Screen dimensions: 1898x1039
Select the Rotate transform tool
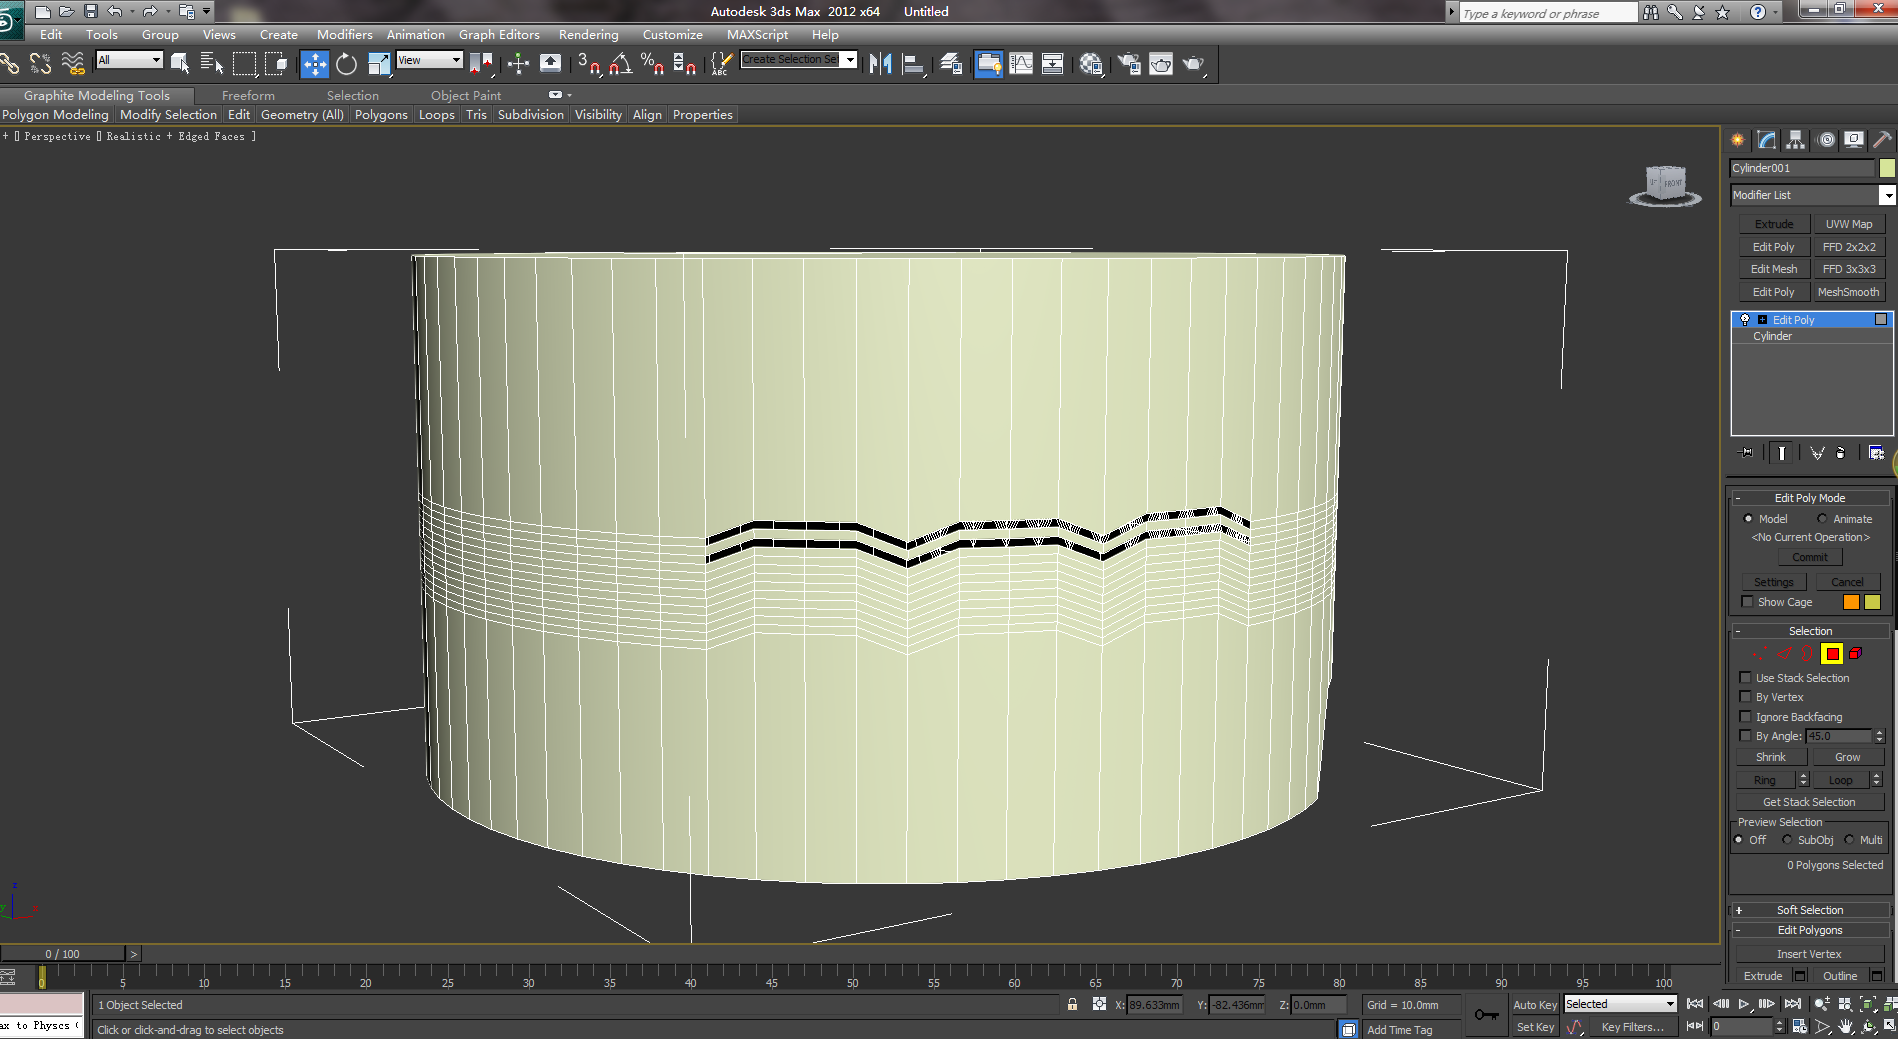tap(346, 64)
